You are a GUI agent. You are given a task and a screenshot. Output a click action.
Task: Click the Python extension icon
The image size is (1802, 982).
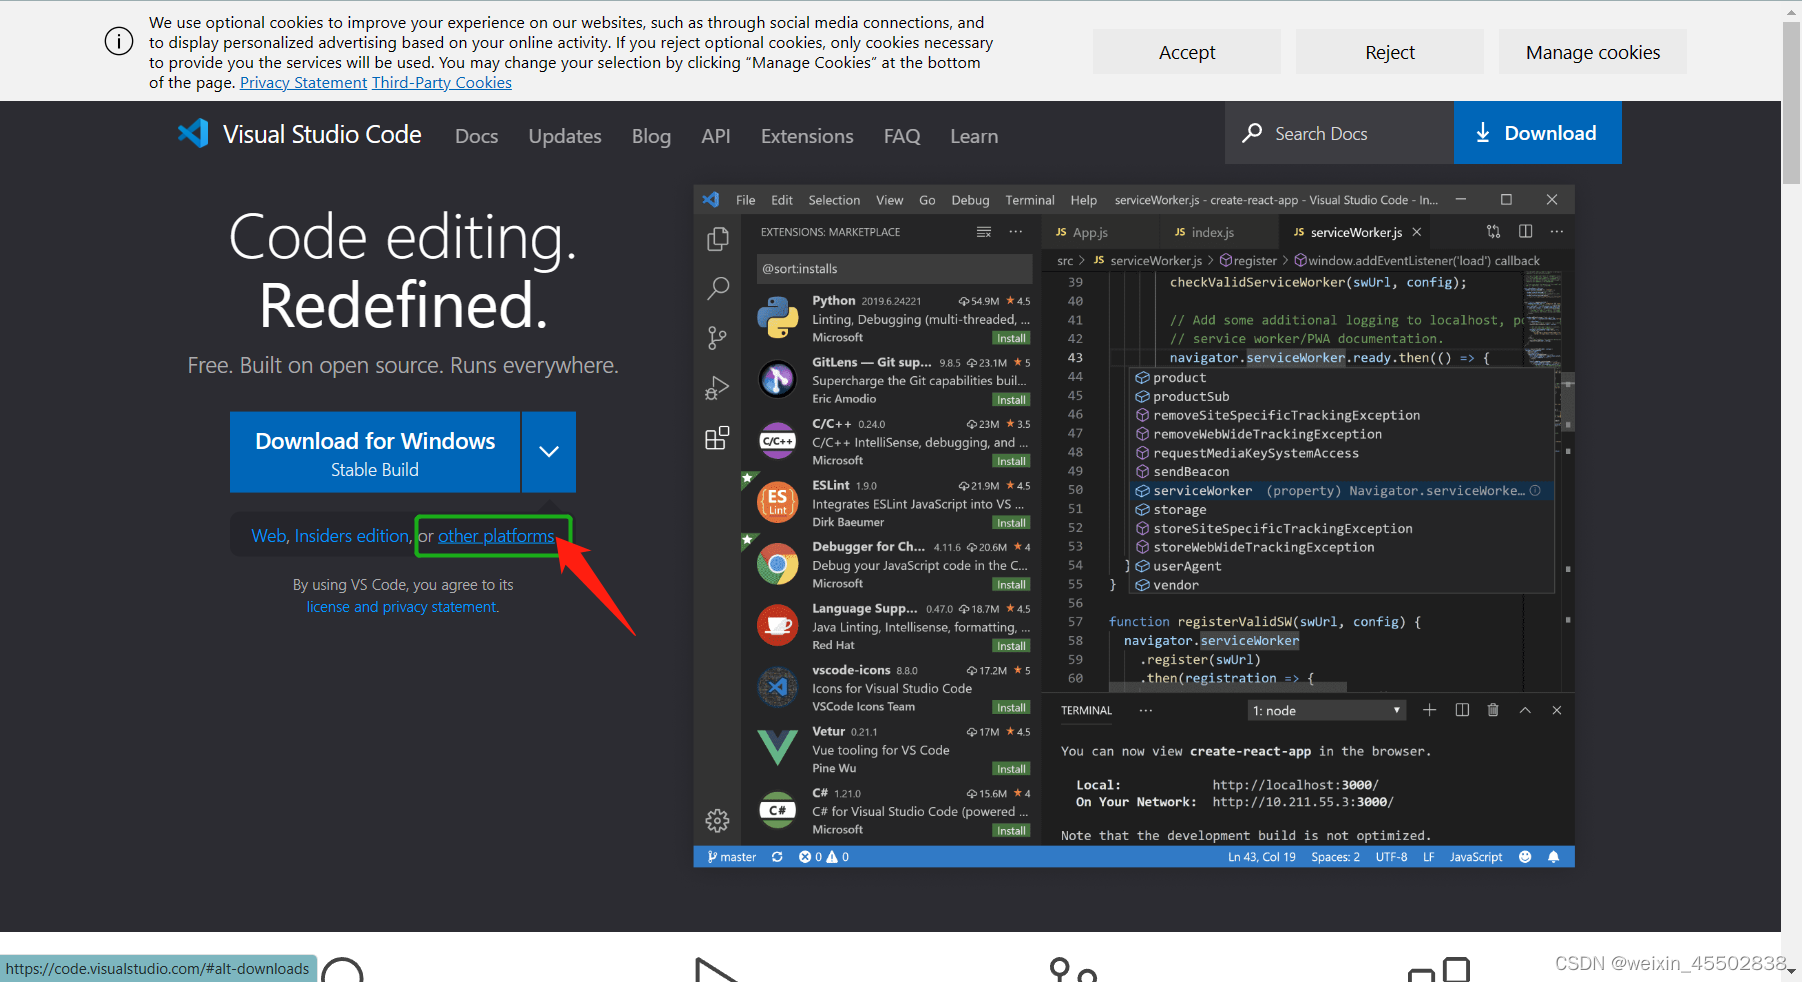pos(777,318)
